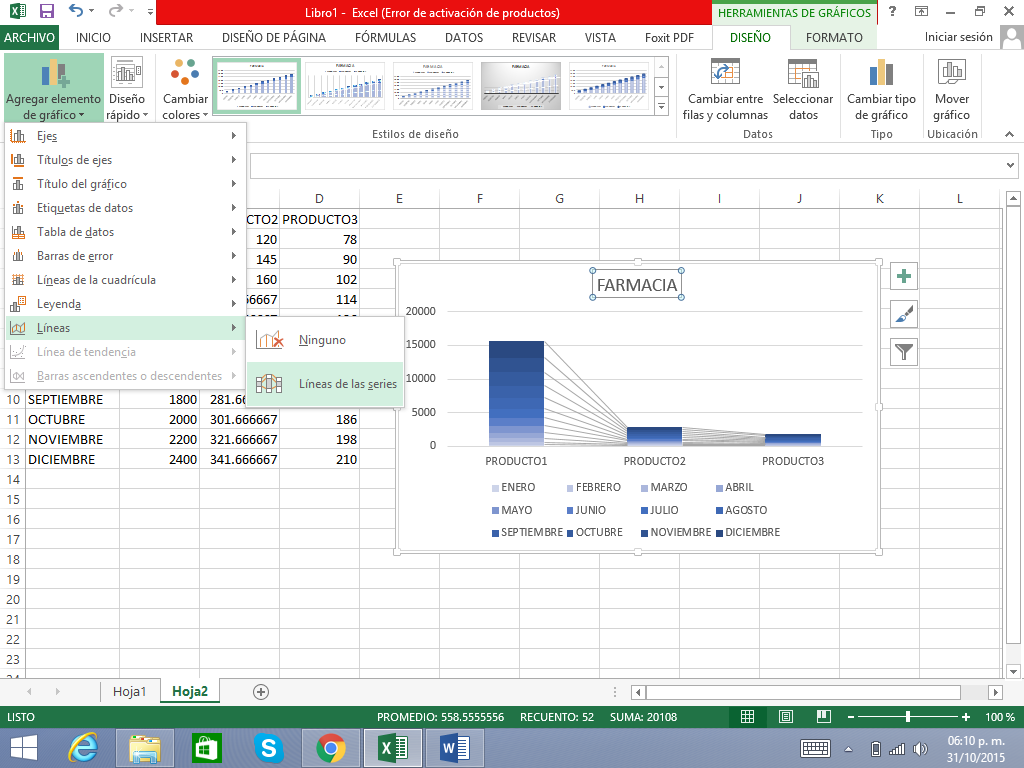This screenshot has height=768, width=1024.
Task: Open the chart elements plus button
Action: pos(904,277)
